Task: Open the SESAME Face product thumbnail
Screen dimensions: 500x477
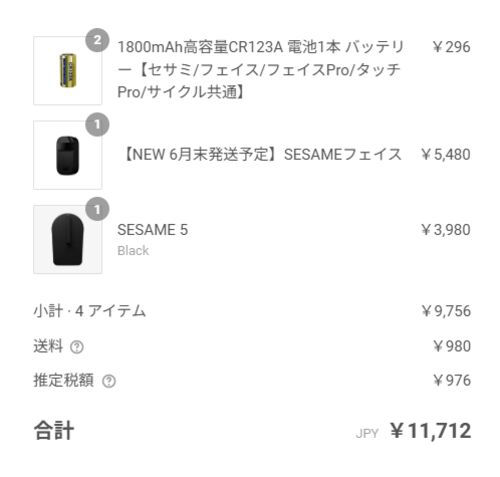Action: point(68,155)
